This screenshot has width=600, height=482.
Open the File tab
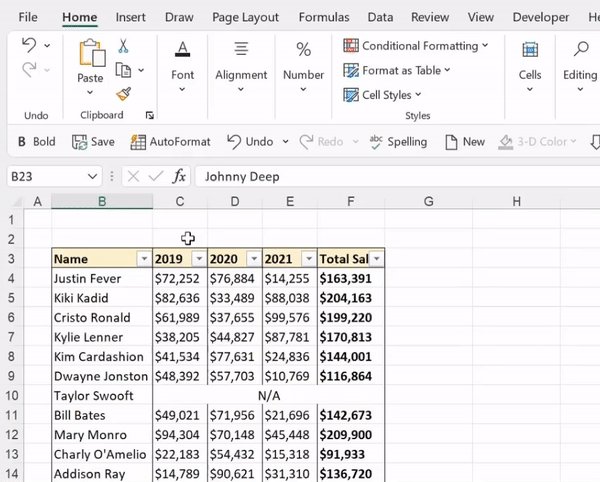coord(28,17)
